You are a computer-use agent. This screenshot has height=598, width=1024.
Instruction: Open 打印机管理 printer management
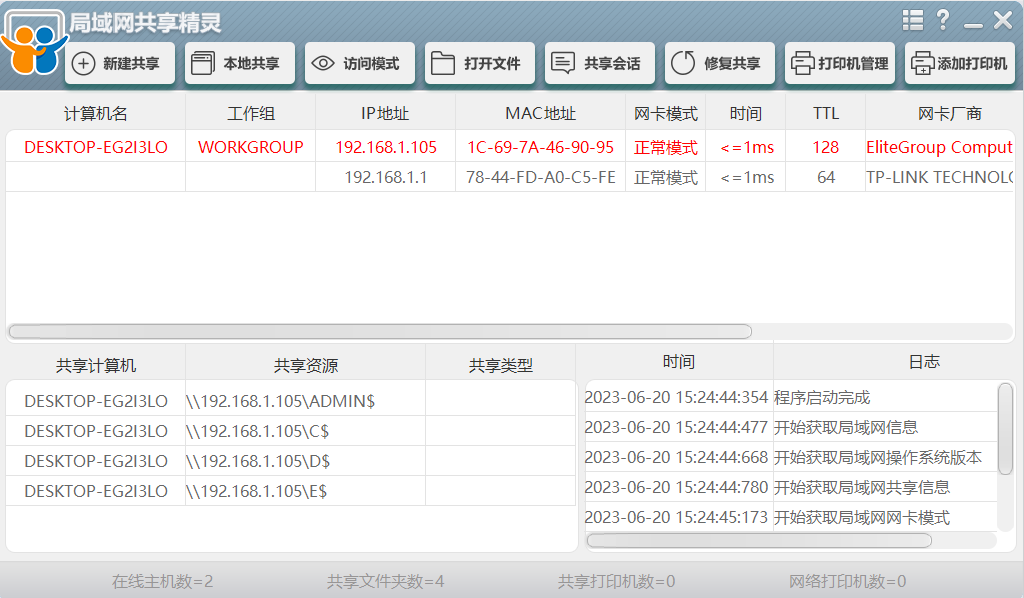click(x=840, y=63)
